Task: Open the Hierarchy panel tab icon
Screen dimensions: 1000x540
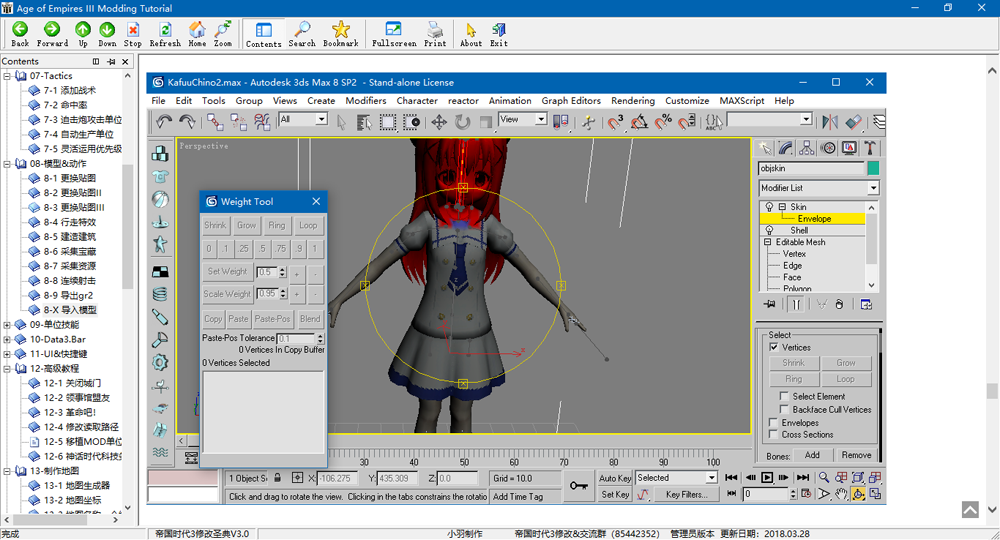Action: (807, 148)
